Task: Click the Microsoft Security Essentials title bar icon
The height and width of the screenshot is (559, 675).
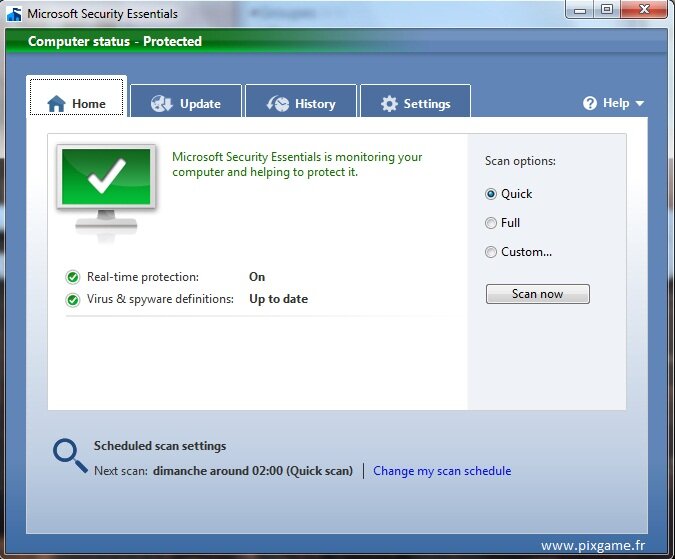Action: pos(14,14)
